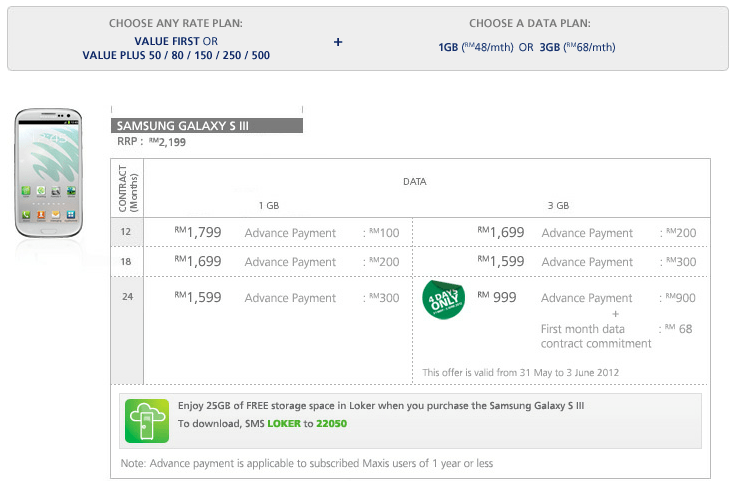Click RM300 advance payment in the 24 month 1 GB cell
The width and height of the screenshot is (736, 491).
click(384, 298)
